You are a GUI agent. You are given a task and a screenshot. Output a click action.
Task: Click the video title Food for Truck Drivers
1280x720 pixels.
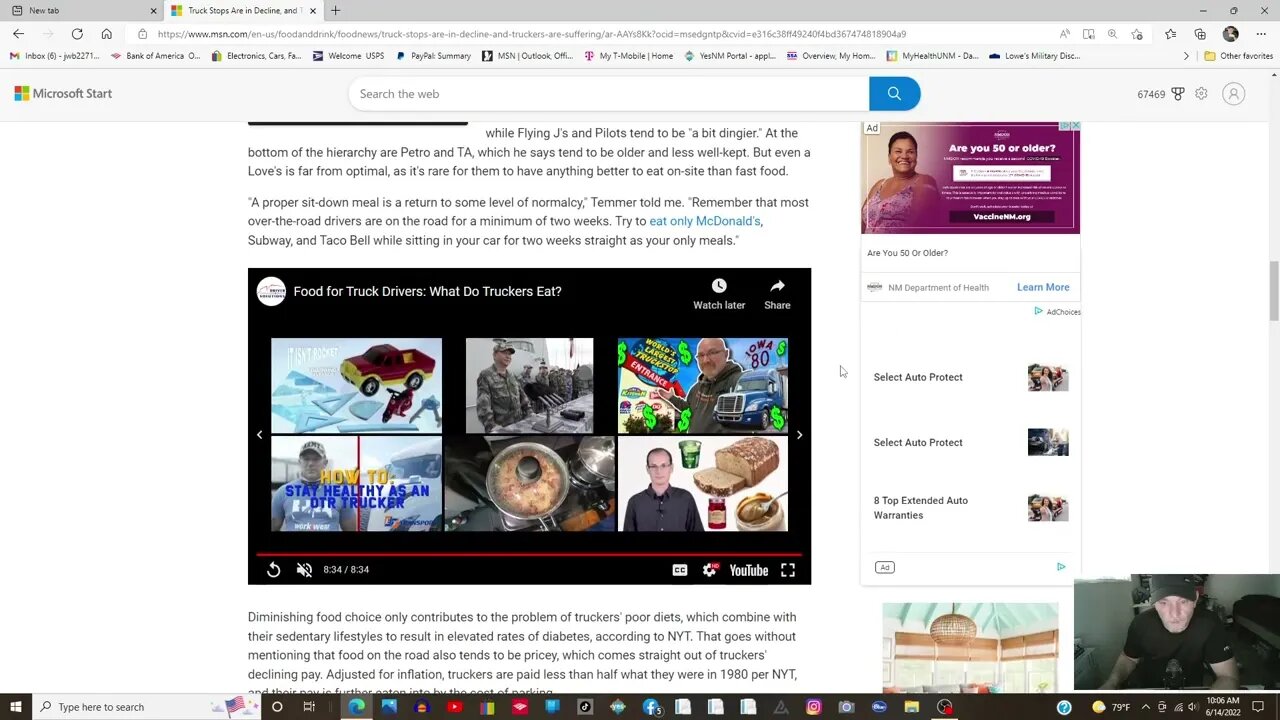coord(427,292)
